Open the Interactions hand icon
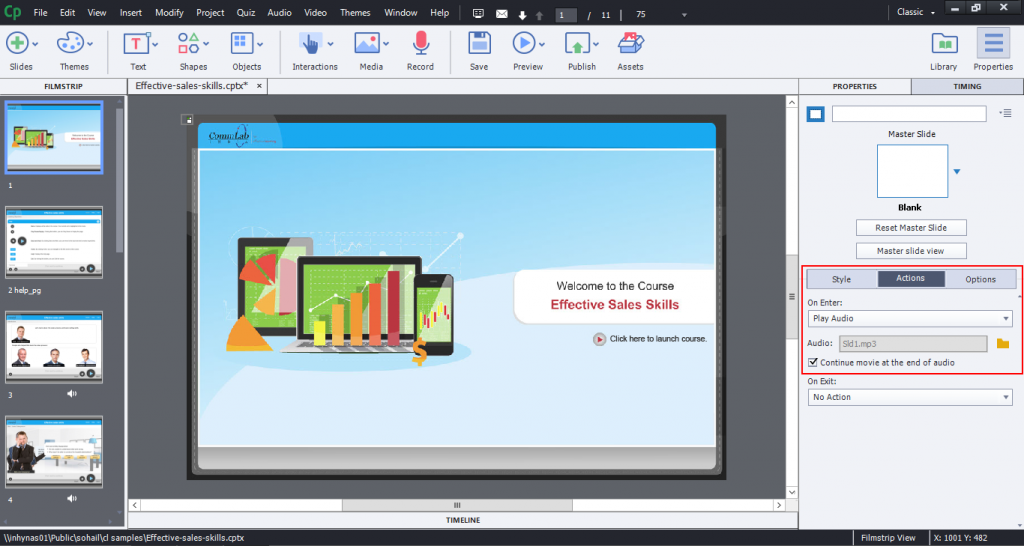Screen dimensions: 1024x546 tap(310, 44)
